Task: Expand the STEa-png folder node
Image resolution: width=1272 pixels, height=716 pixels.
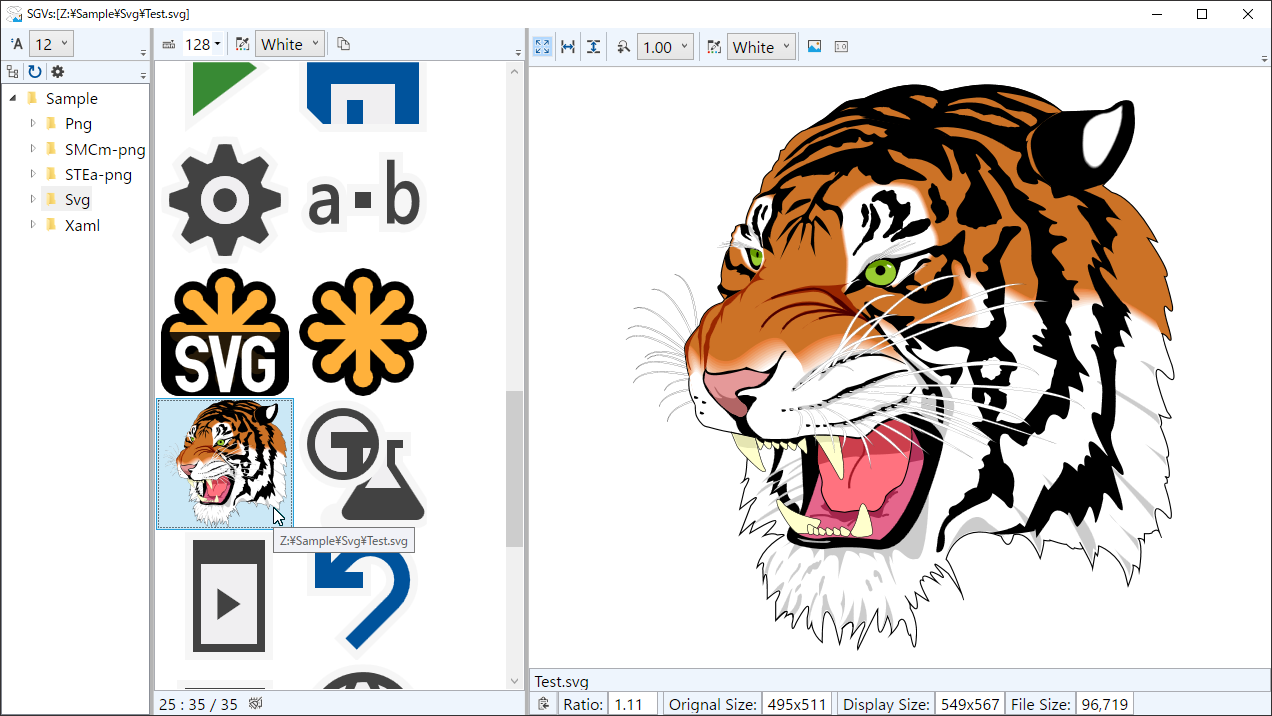Action: (33, 174)
